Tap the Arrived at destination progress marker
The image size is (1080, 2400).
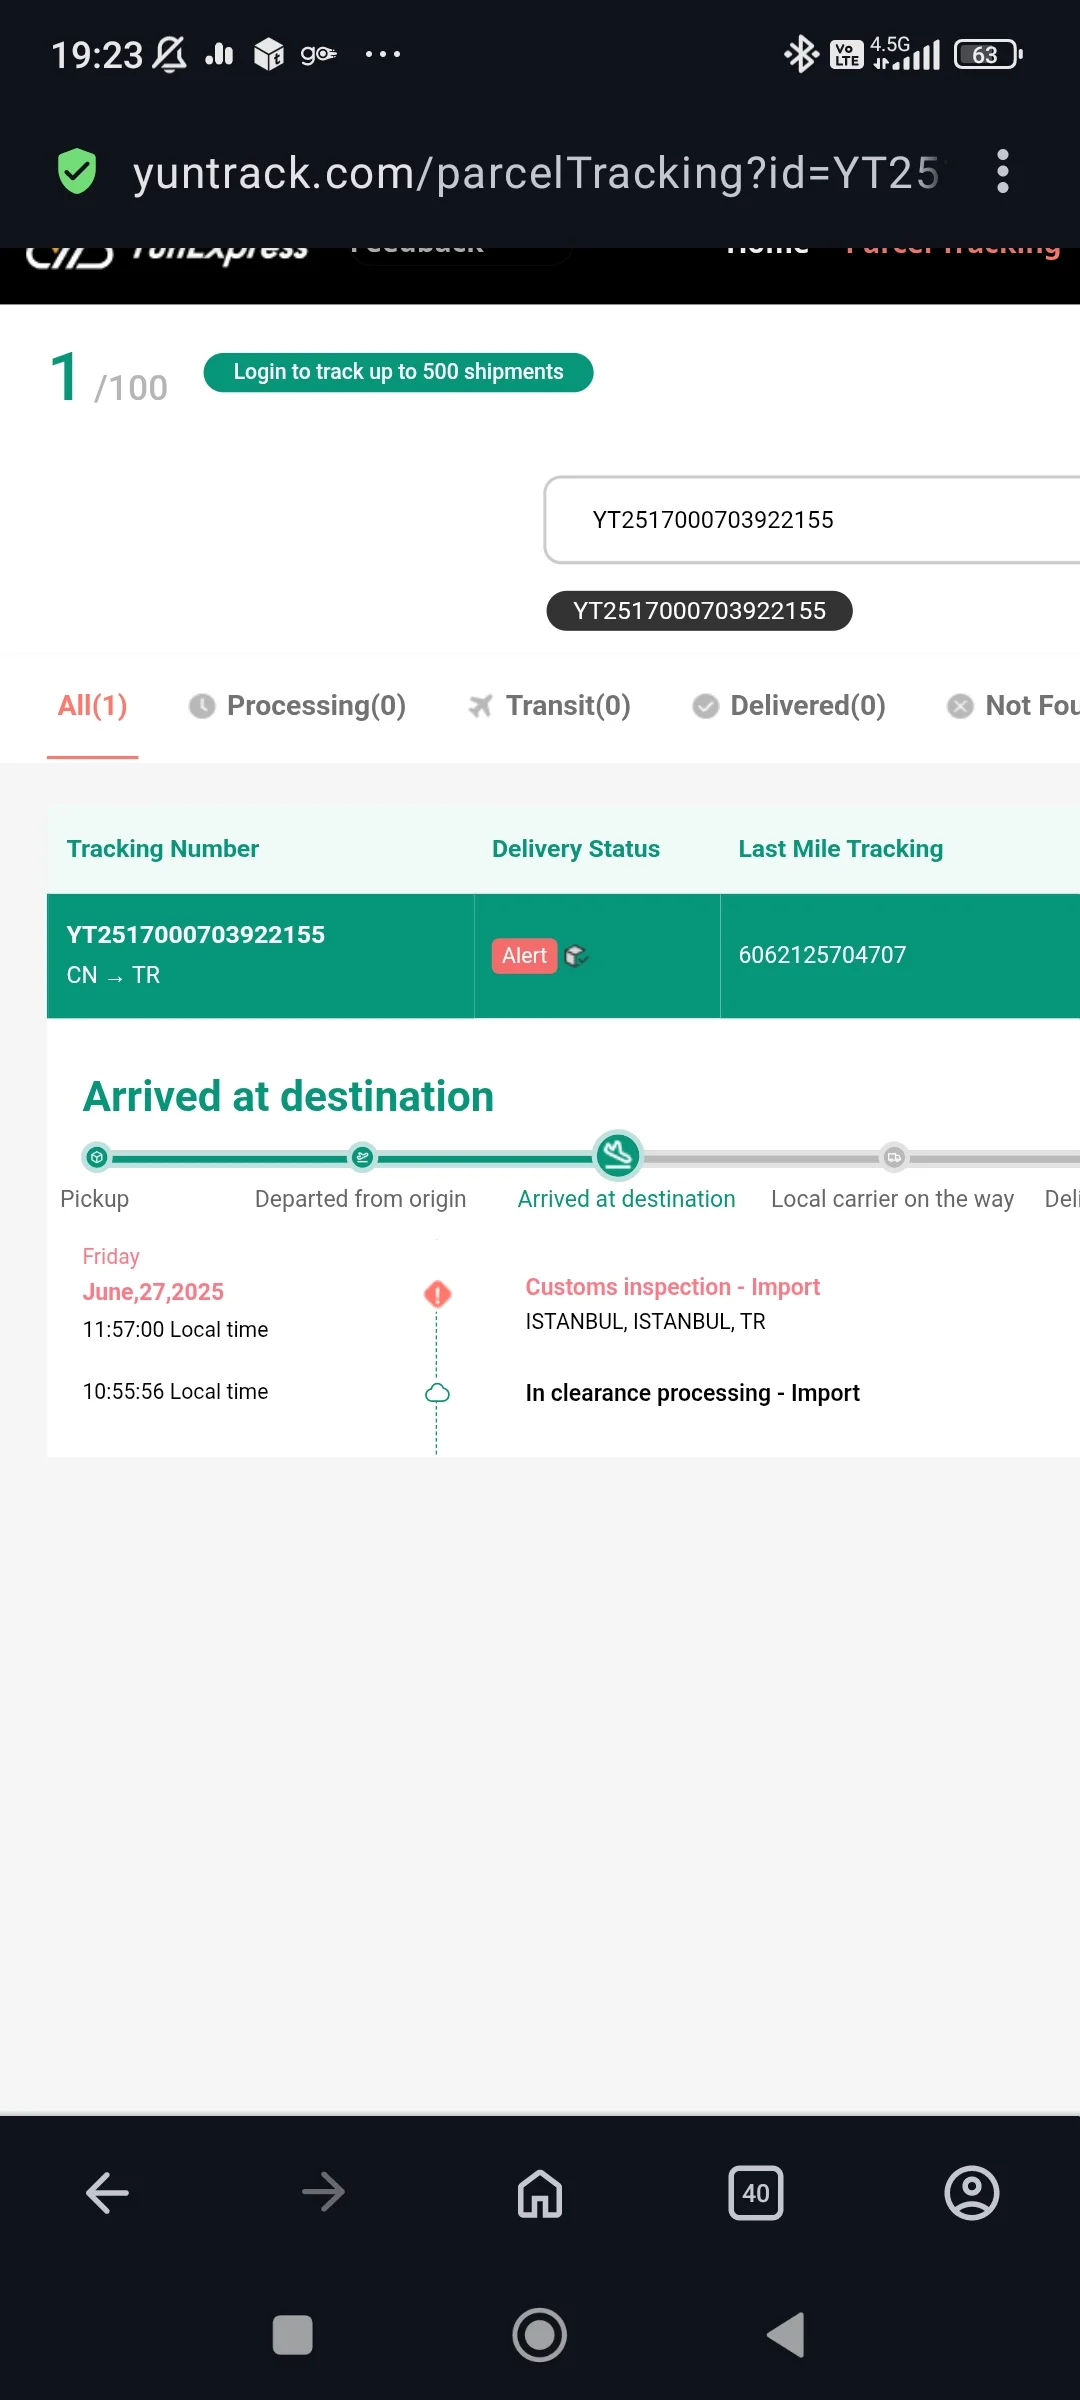coord(618,1156)
